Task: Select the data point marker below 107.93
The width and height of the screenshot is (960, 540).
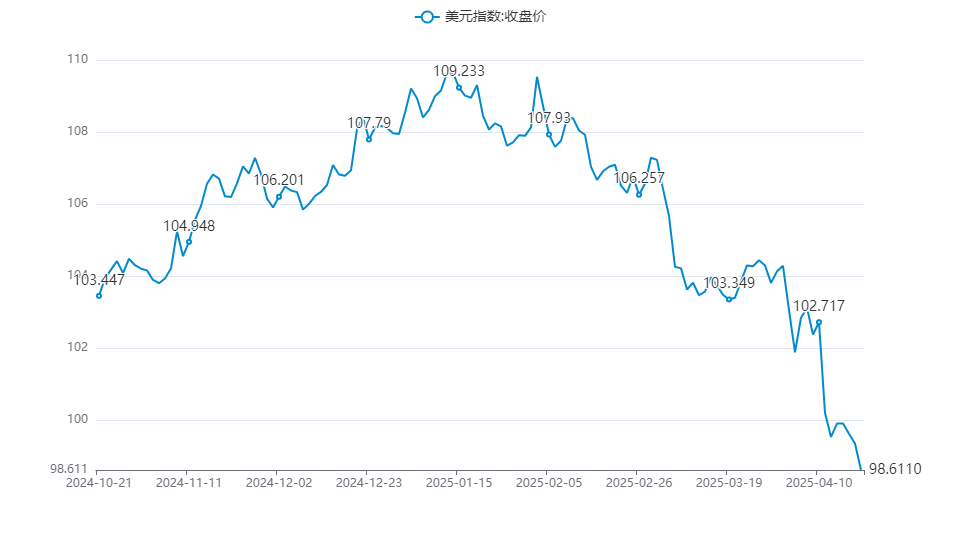Action: click(x=549, y=134)
